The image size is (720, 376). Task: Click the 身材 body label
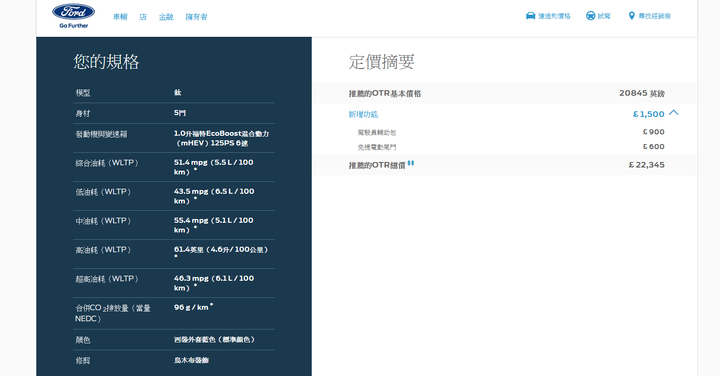(83, 113)
